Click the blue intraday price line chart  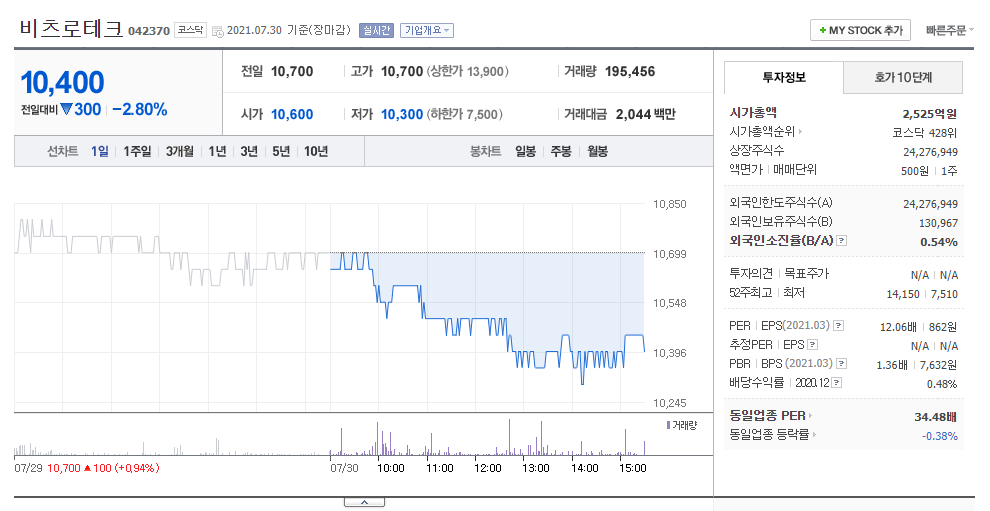487,318
